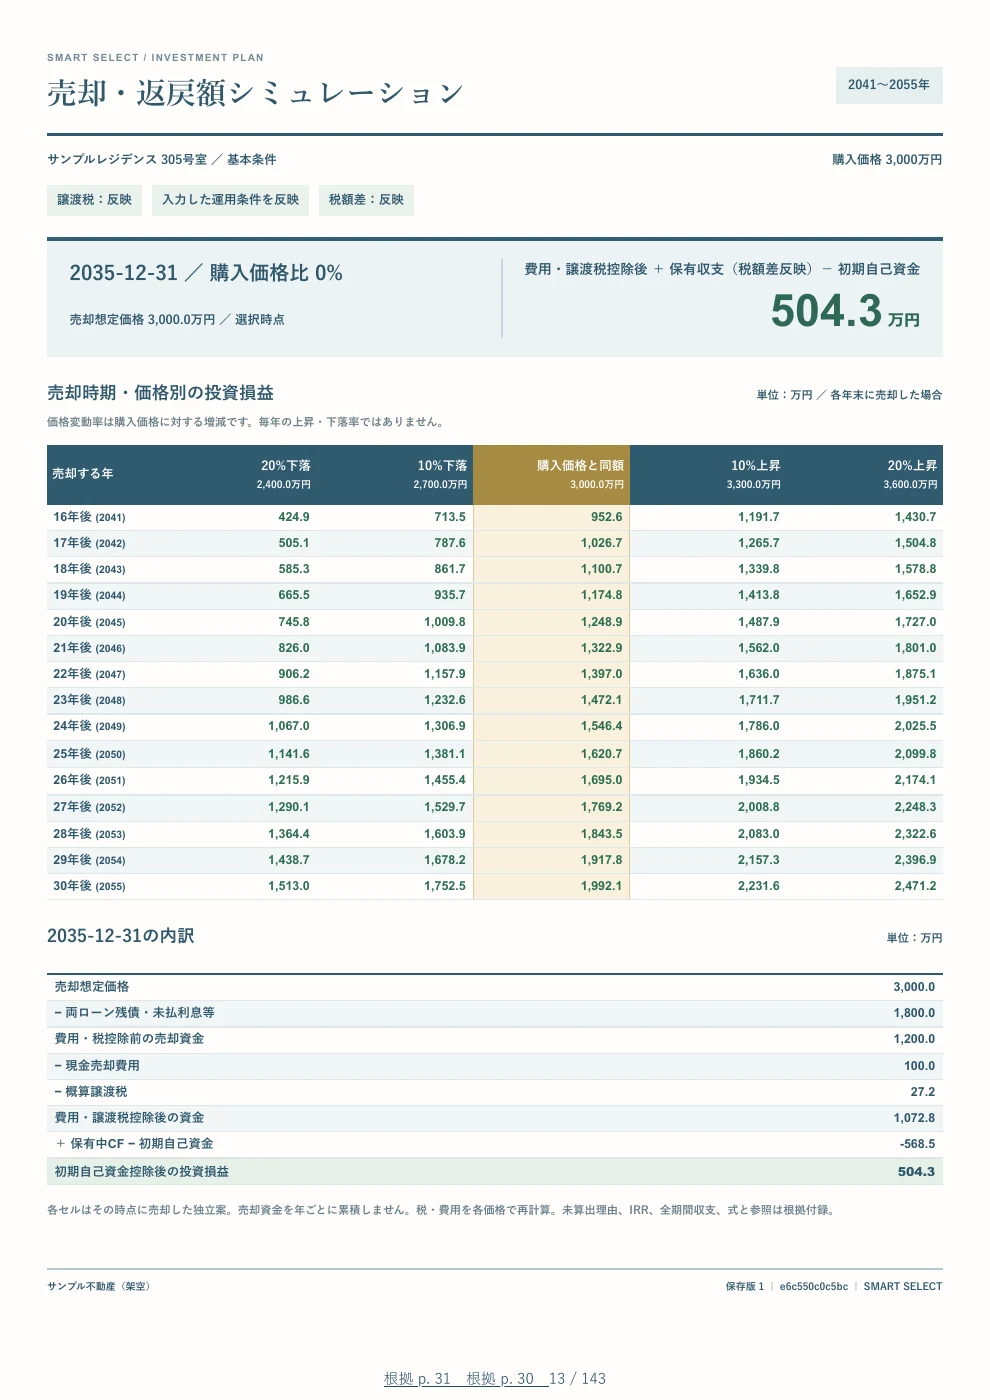990x1400 pixels.
Task: Click the 概算譲渡税 row amount 27.2
Action: point(923,1092)
